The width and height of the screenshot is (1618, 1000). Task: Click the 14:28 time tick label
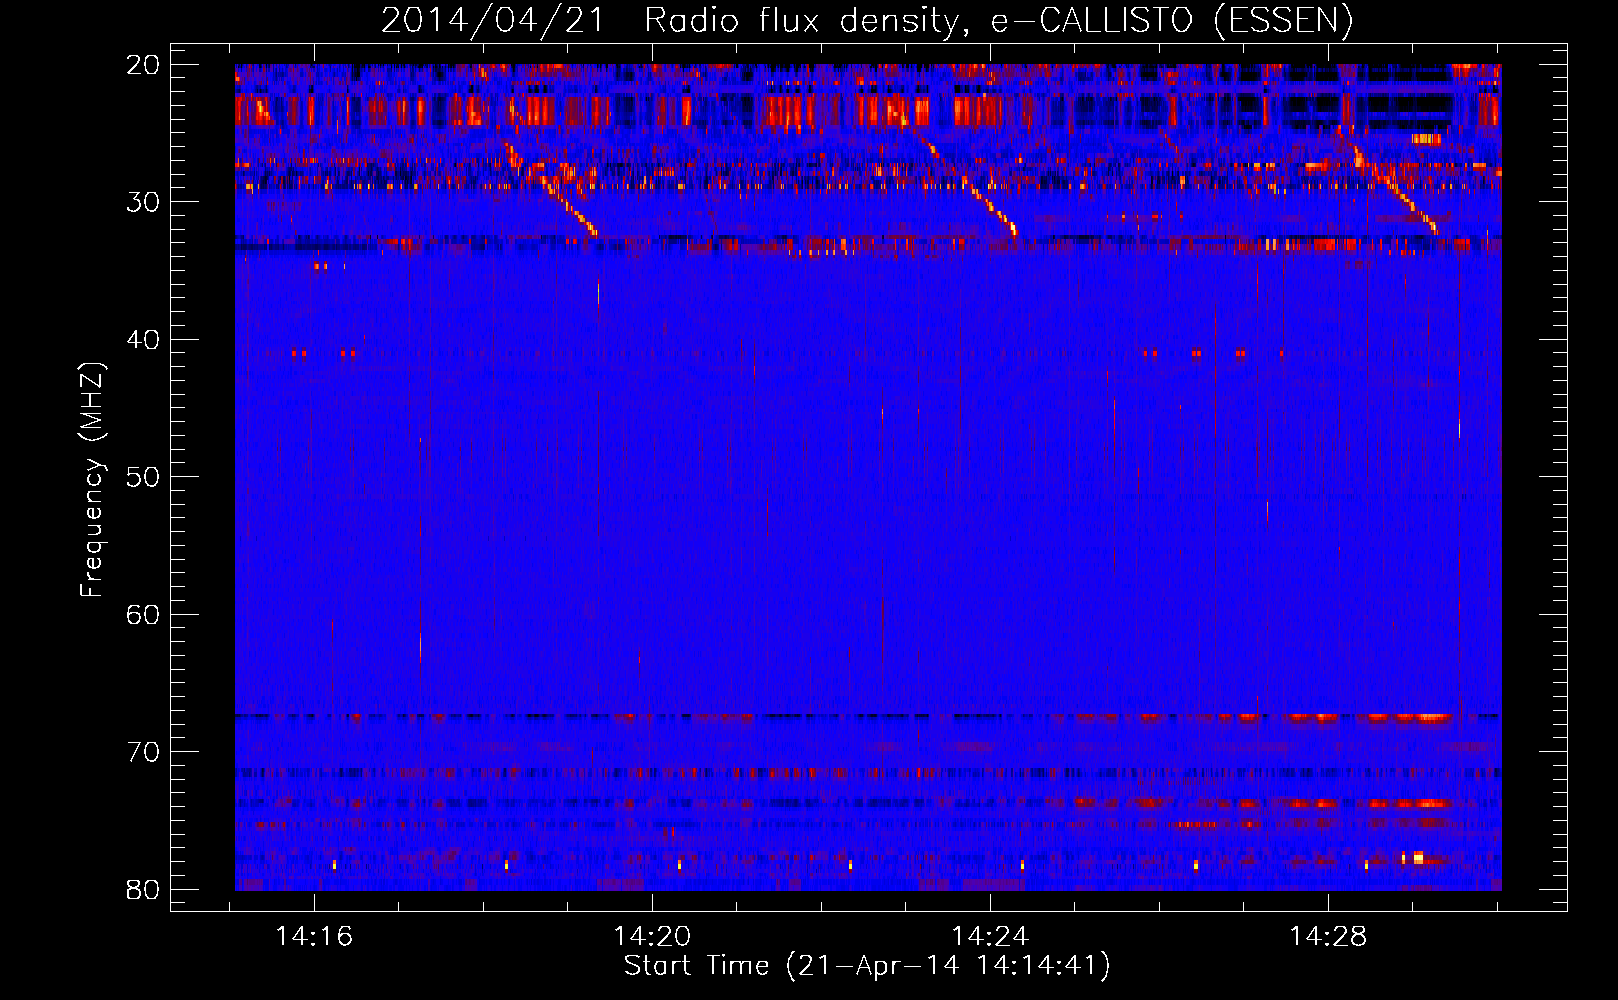(x=1328, y=937)
